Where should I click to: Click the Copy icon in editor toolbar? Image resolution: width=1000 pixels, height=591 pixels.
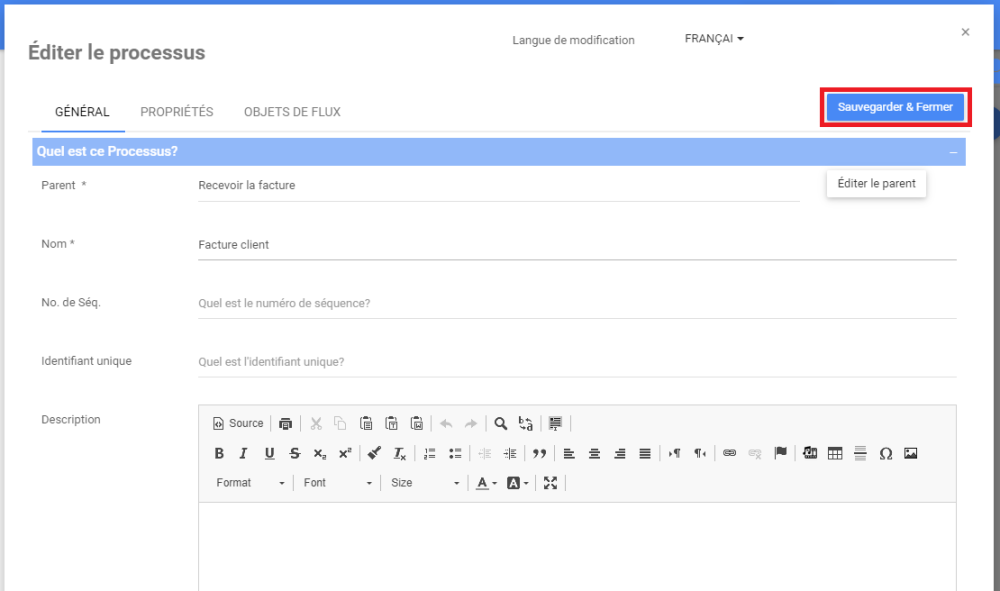click(x=340, y=423)
